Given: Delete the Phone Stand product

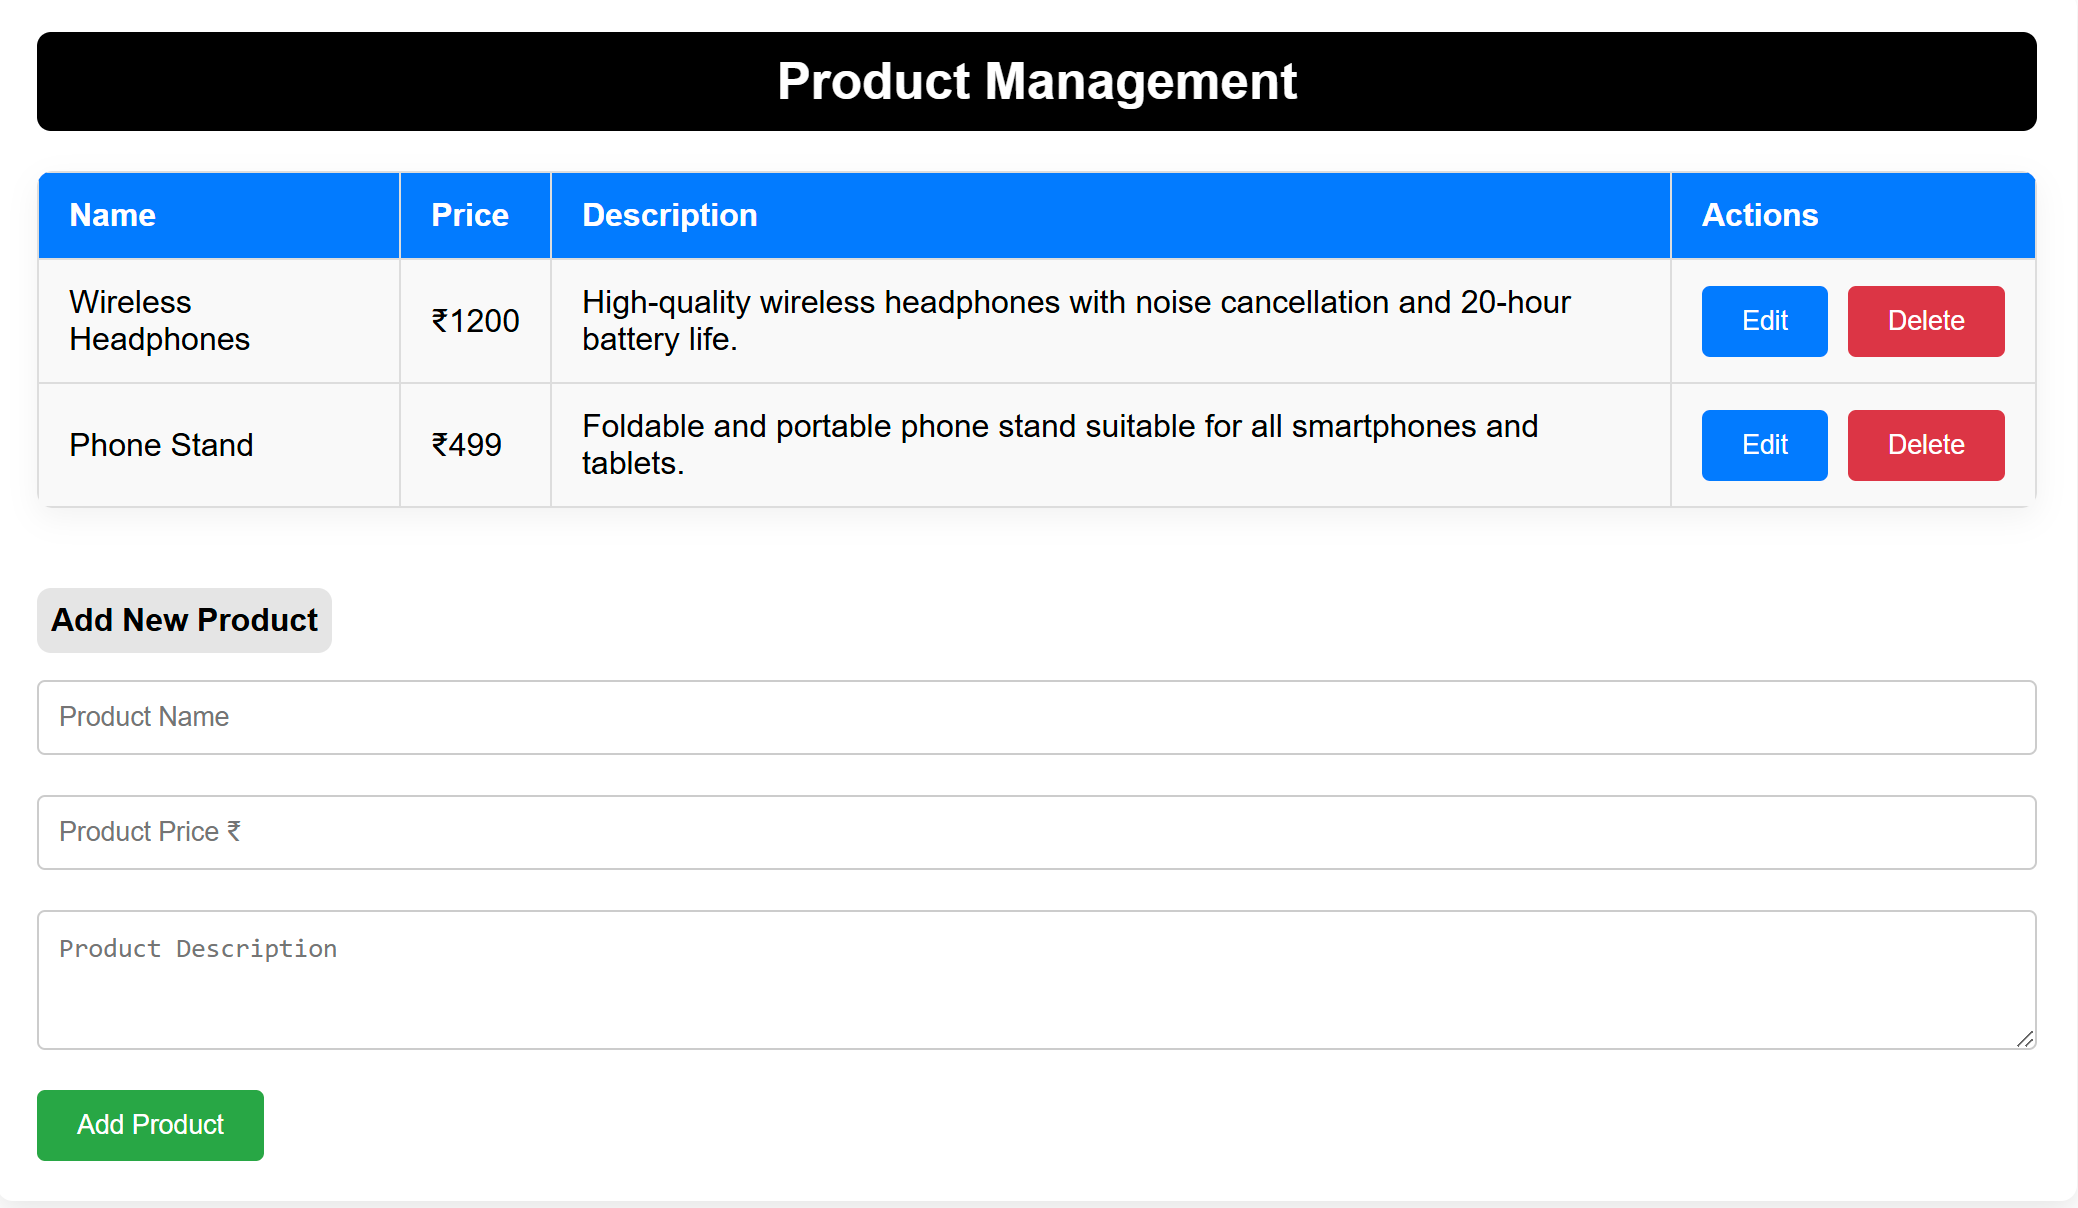Looking at the screenshot, I should pyautogui.click(x=1925, y=445).
